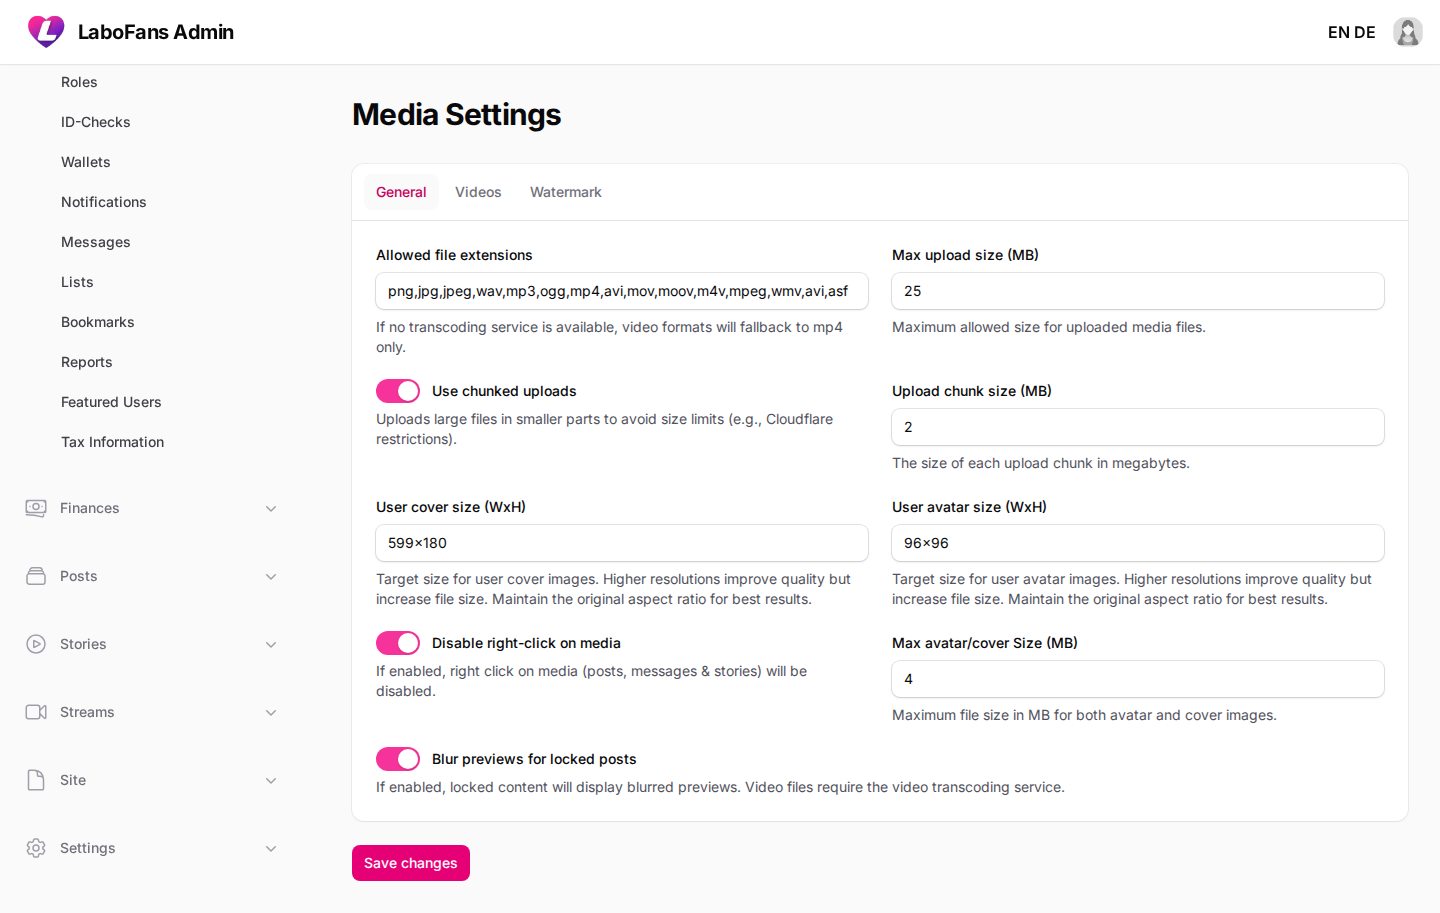The height and width of the screenshot is (913, 1440).
Task: Click the Media Settings heading
Action: click(457, 115)
